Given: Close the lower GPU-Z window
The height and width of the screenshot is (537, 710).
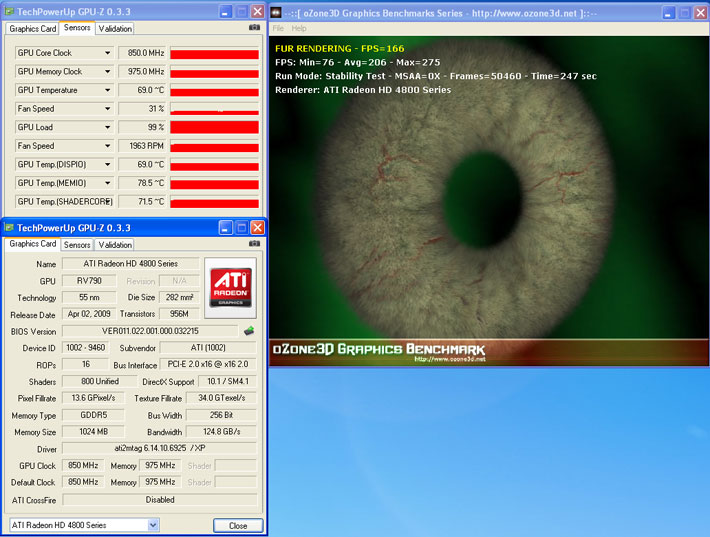Looking at the screenshot, I should coord(257,227).
